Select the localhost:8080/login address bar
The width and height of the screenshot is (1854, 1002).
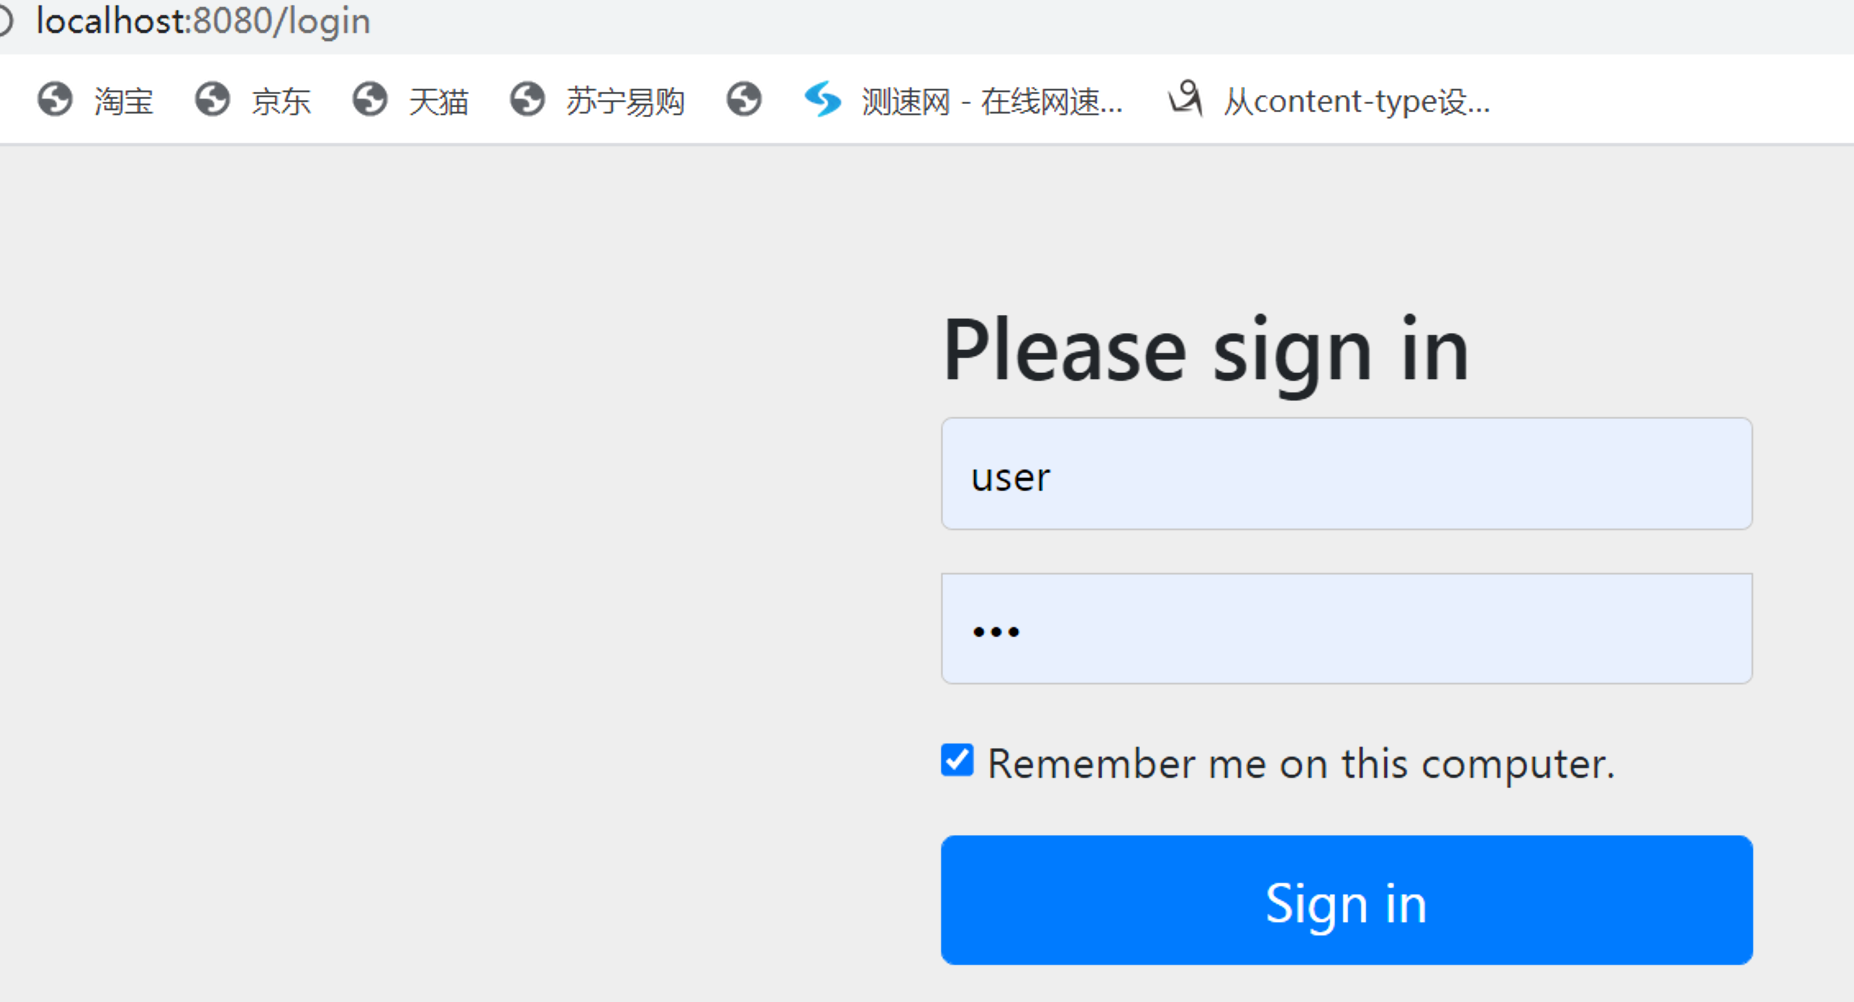point(203,21)
